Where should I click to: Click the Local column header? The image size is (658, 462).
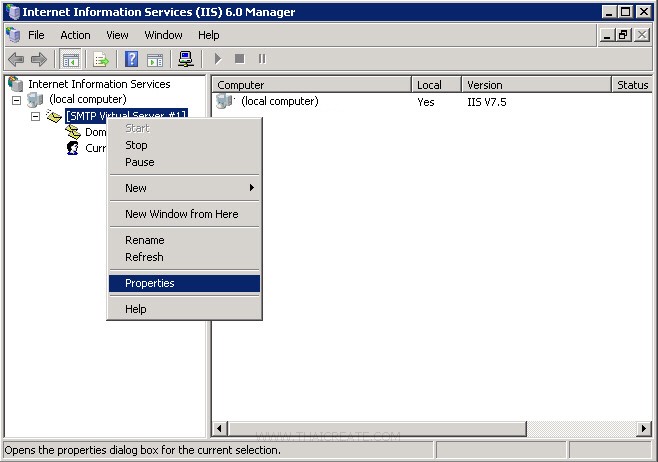pos(436,85)
